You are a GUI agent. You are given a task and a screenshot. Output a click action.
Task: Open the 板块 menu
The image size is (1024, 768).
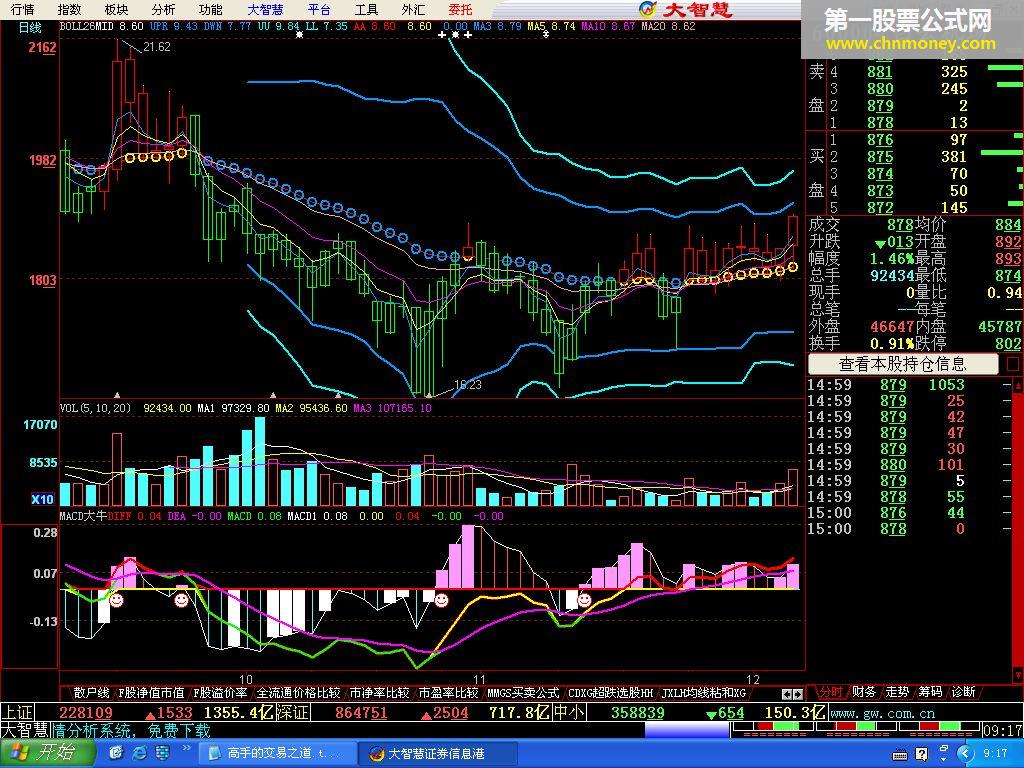(116, 9)
